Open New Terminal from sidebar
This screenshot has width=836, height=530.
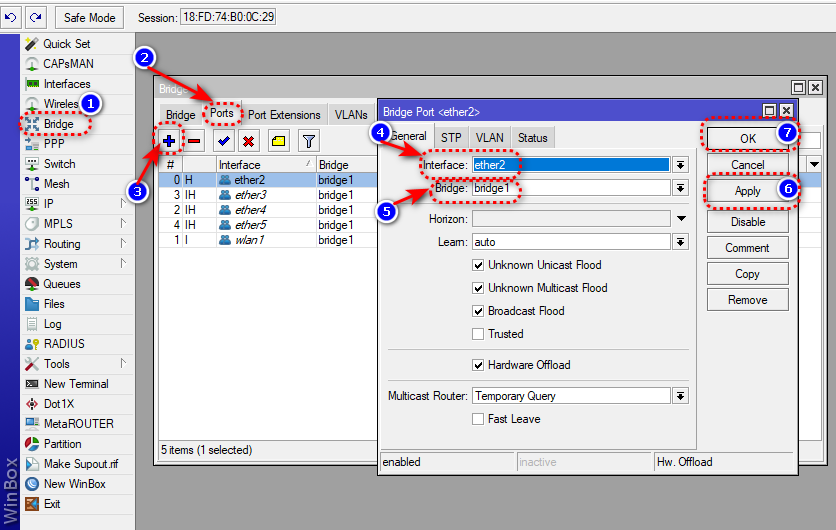tap(76, 384)
